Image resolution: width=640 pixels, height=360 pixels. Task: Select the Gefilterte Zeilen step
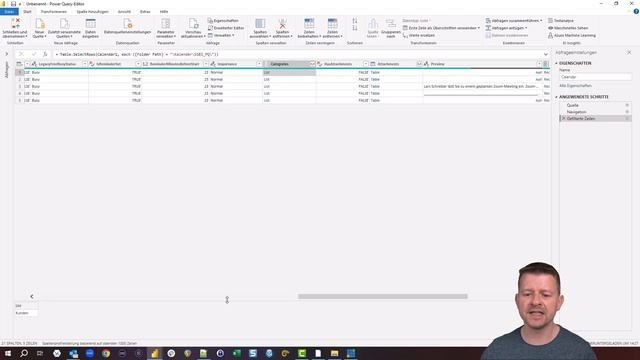pos(595,118)
